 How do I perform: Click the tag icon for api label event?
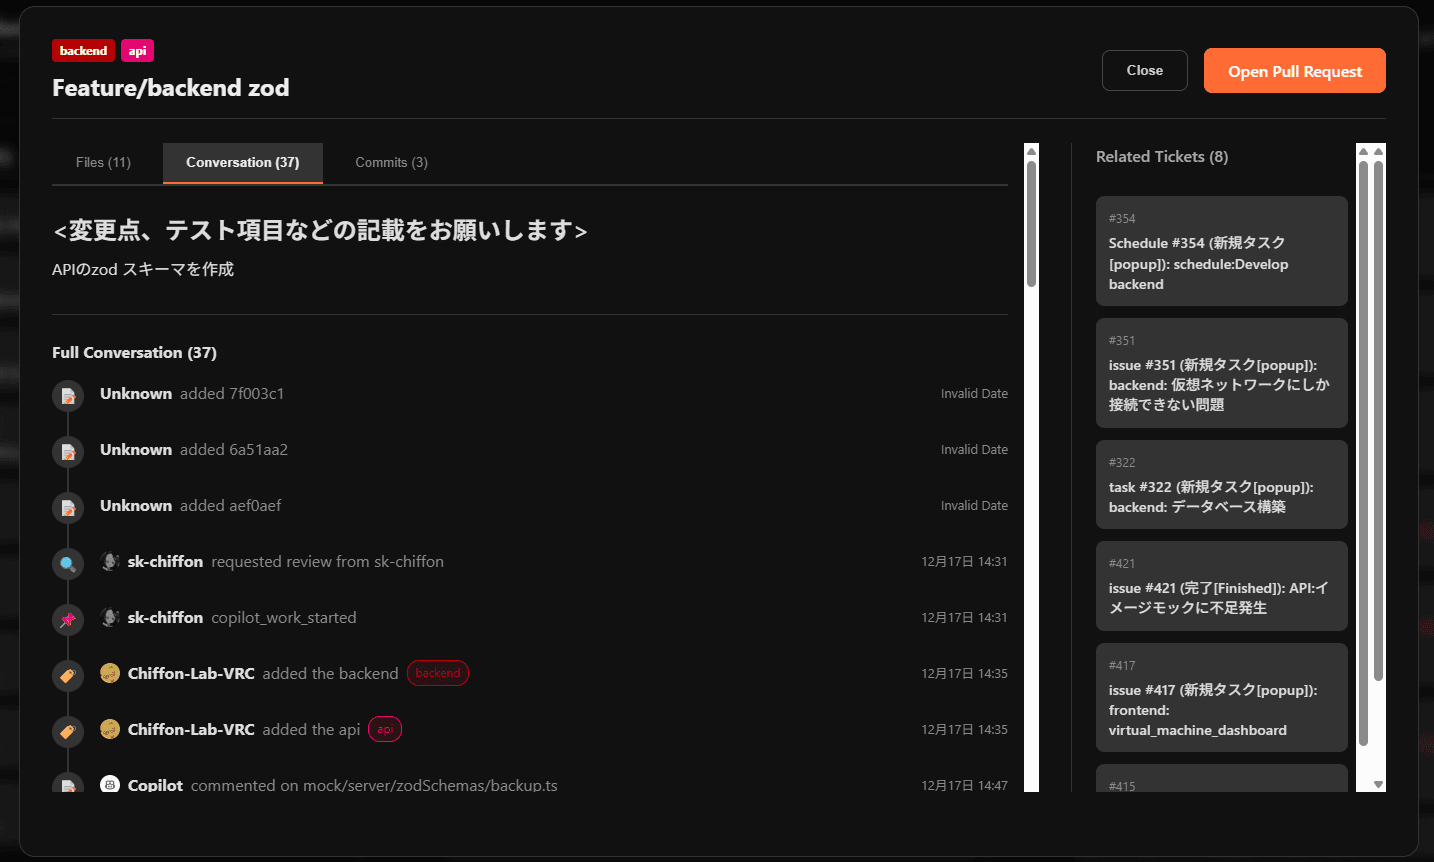click(x=68, y=732)
